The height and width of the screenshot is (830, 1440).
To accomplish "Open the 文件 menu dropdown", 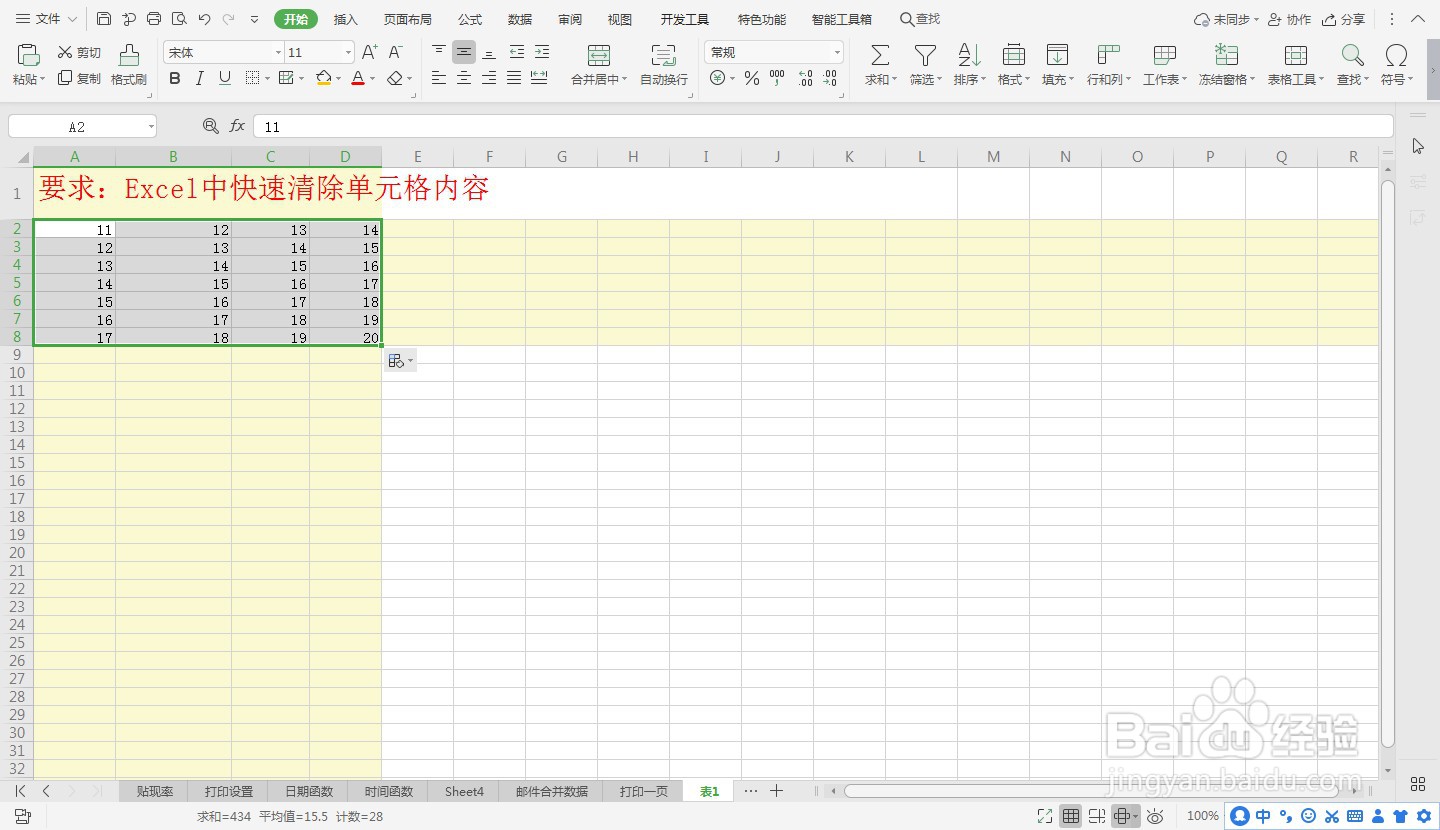I will point(46,19).
